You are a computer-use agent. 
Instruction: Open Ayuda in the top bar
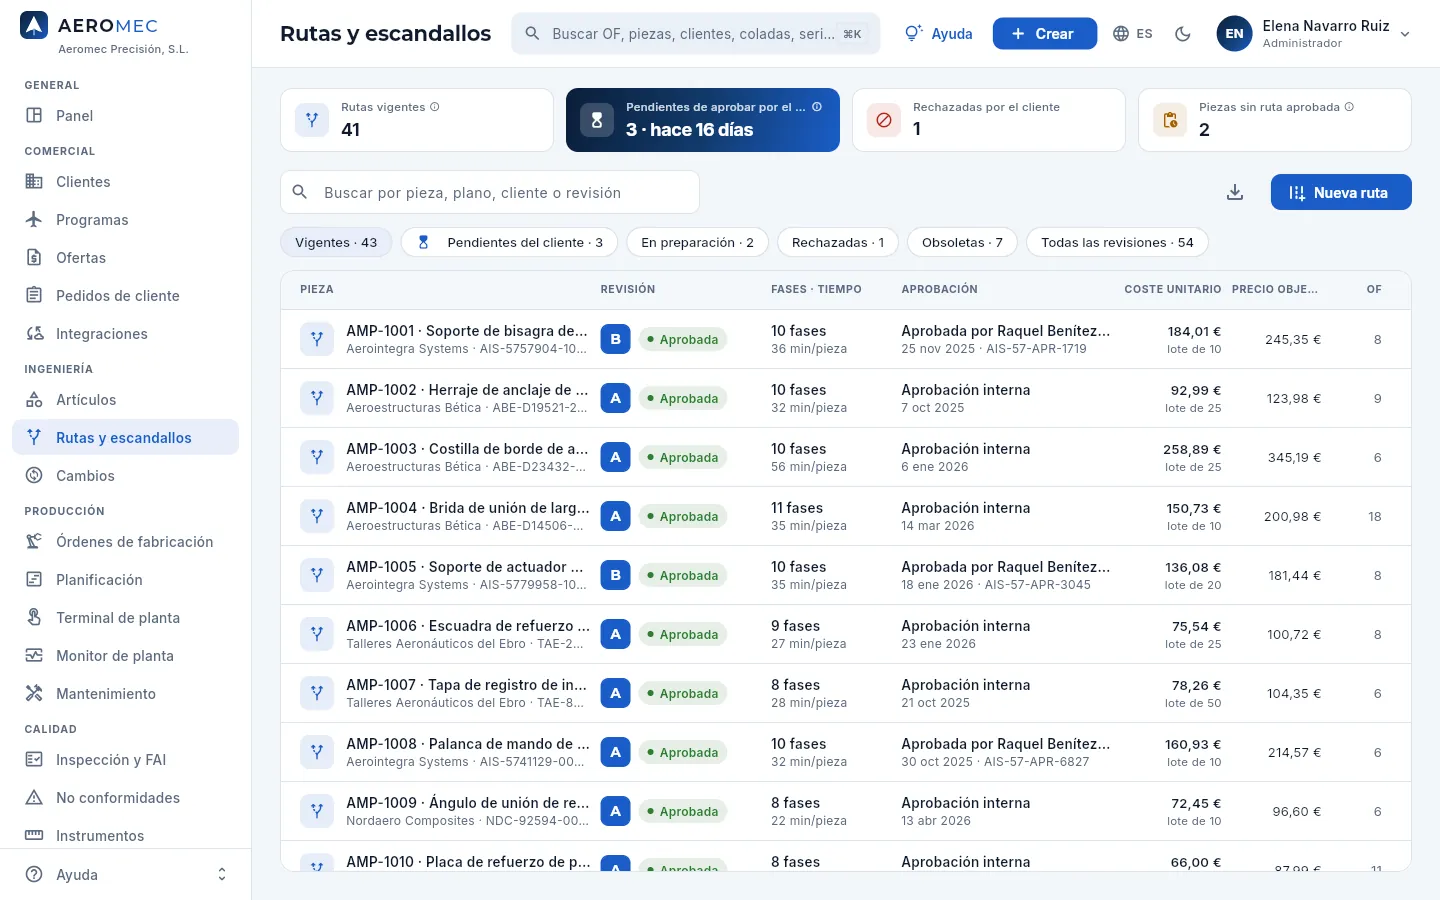[938, 34]
